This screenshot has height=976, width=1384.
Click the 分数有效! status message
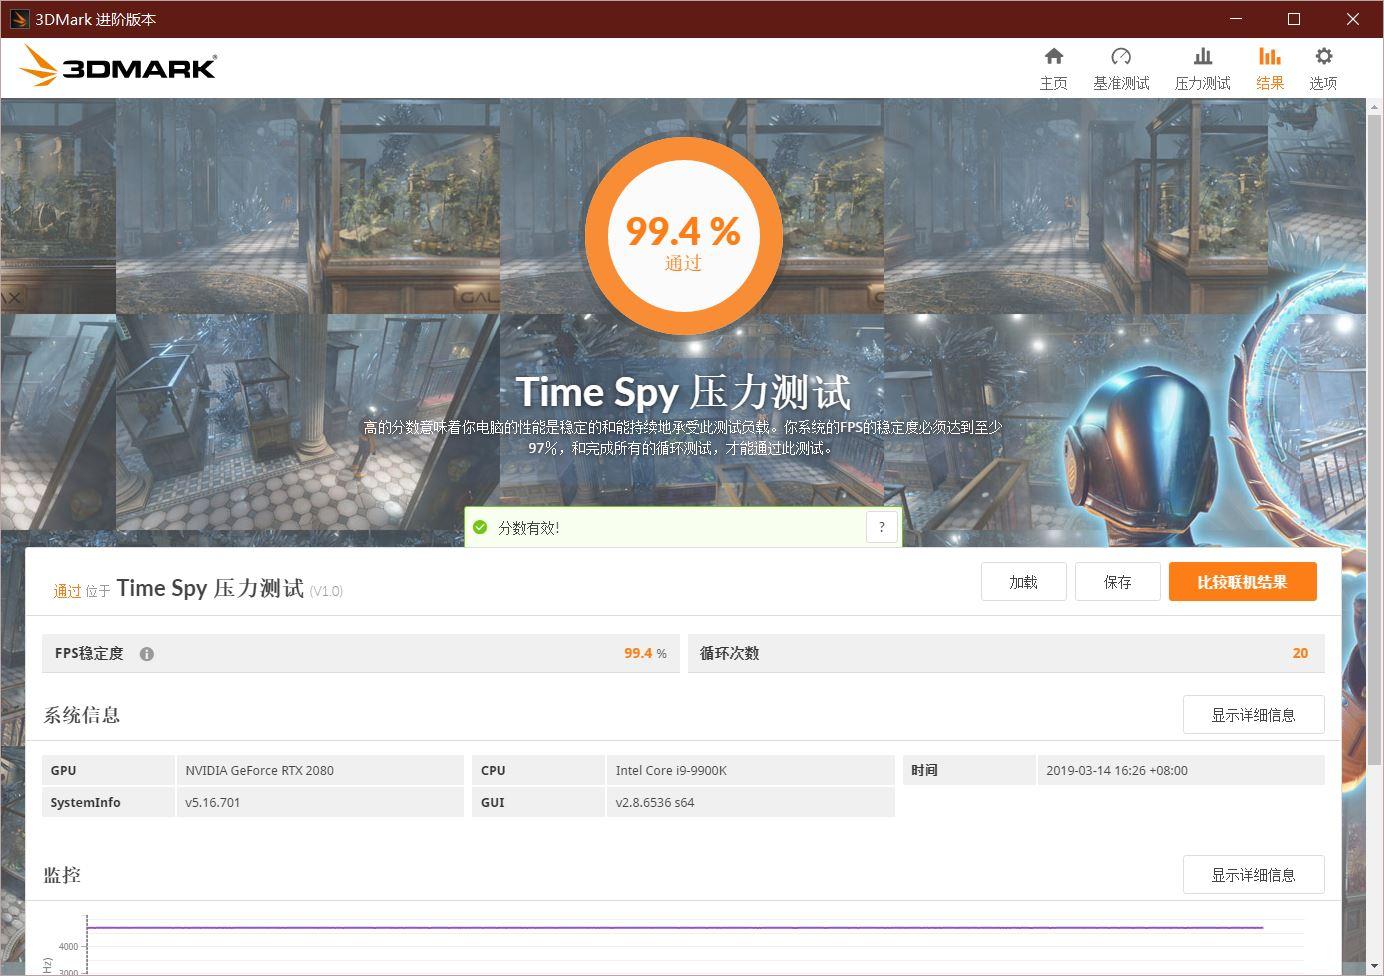point(529,527)
